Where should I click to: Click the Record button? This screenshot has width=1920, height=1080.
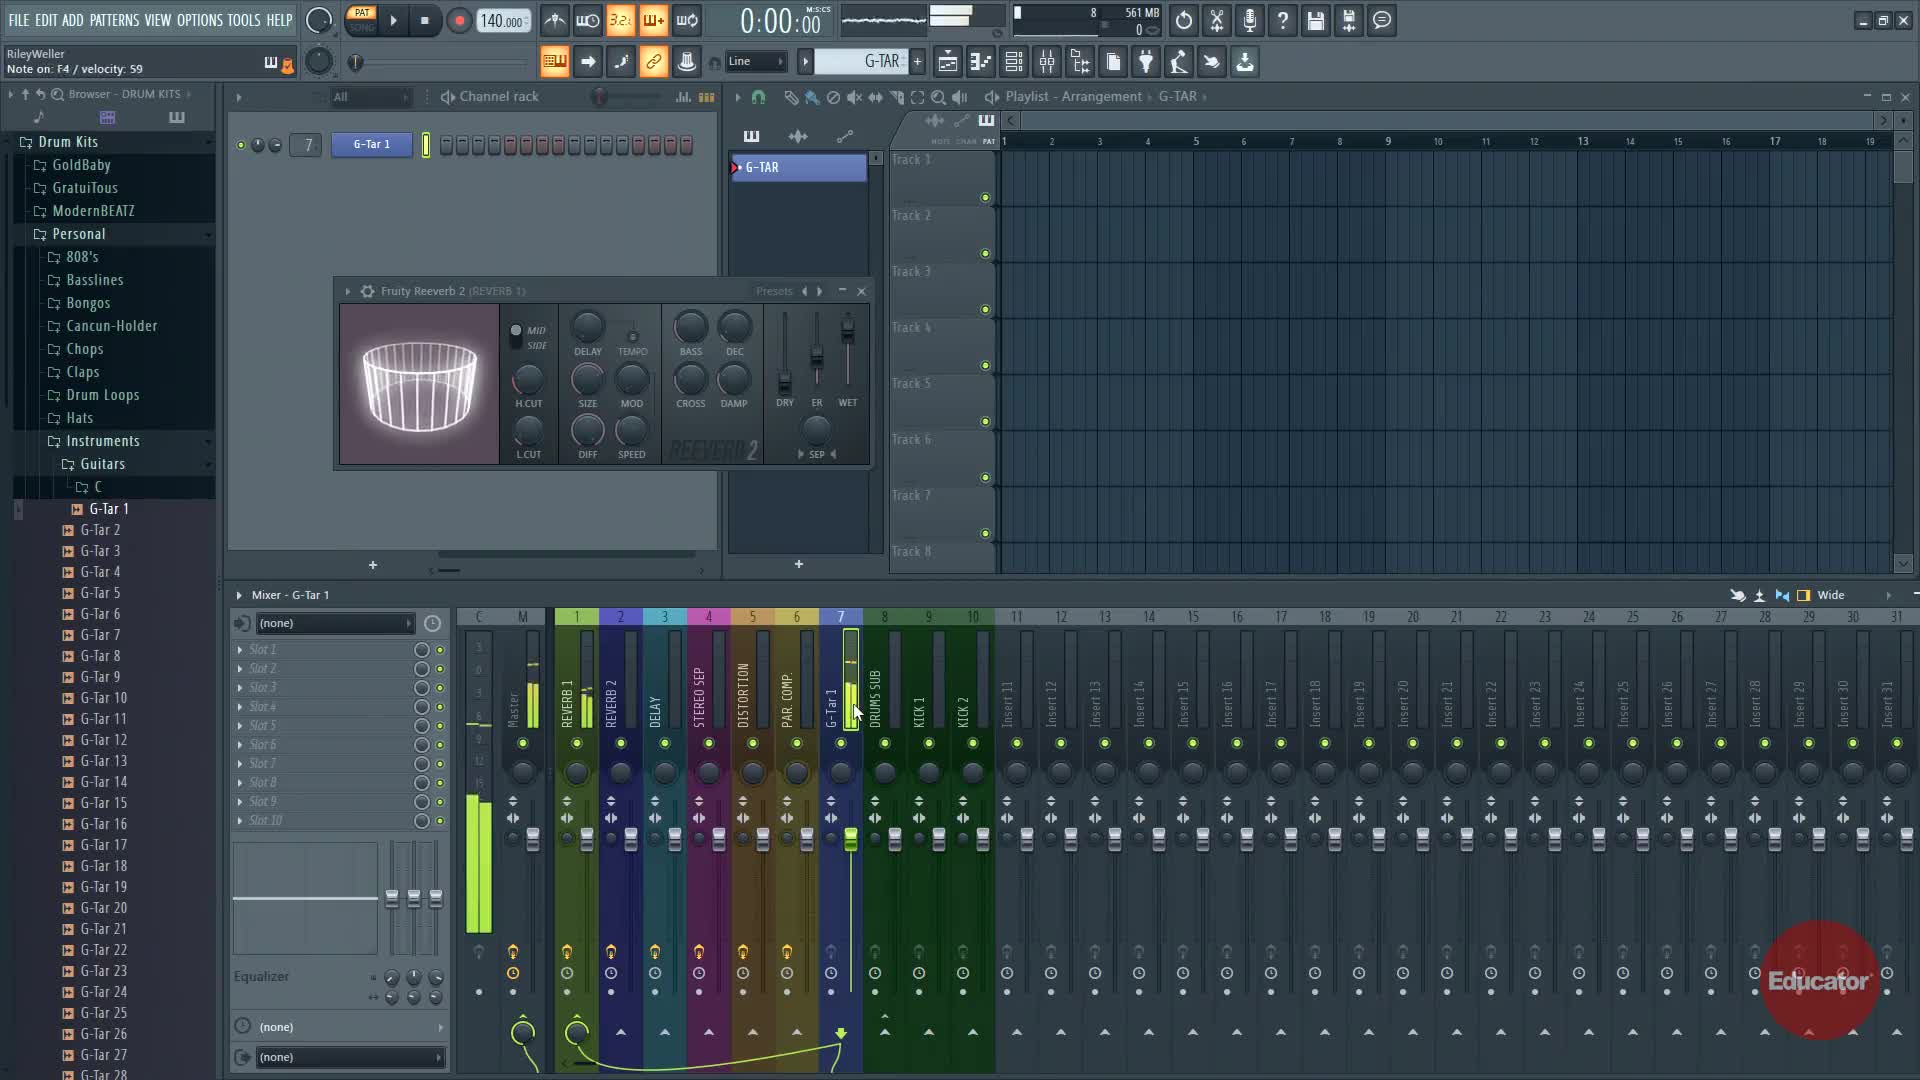[459, 21]
